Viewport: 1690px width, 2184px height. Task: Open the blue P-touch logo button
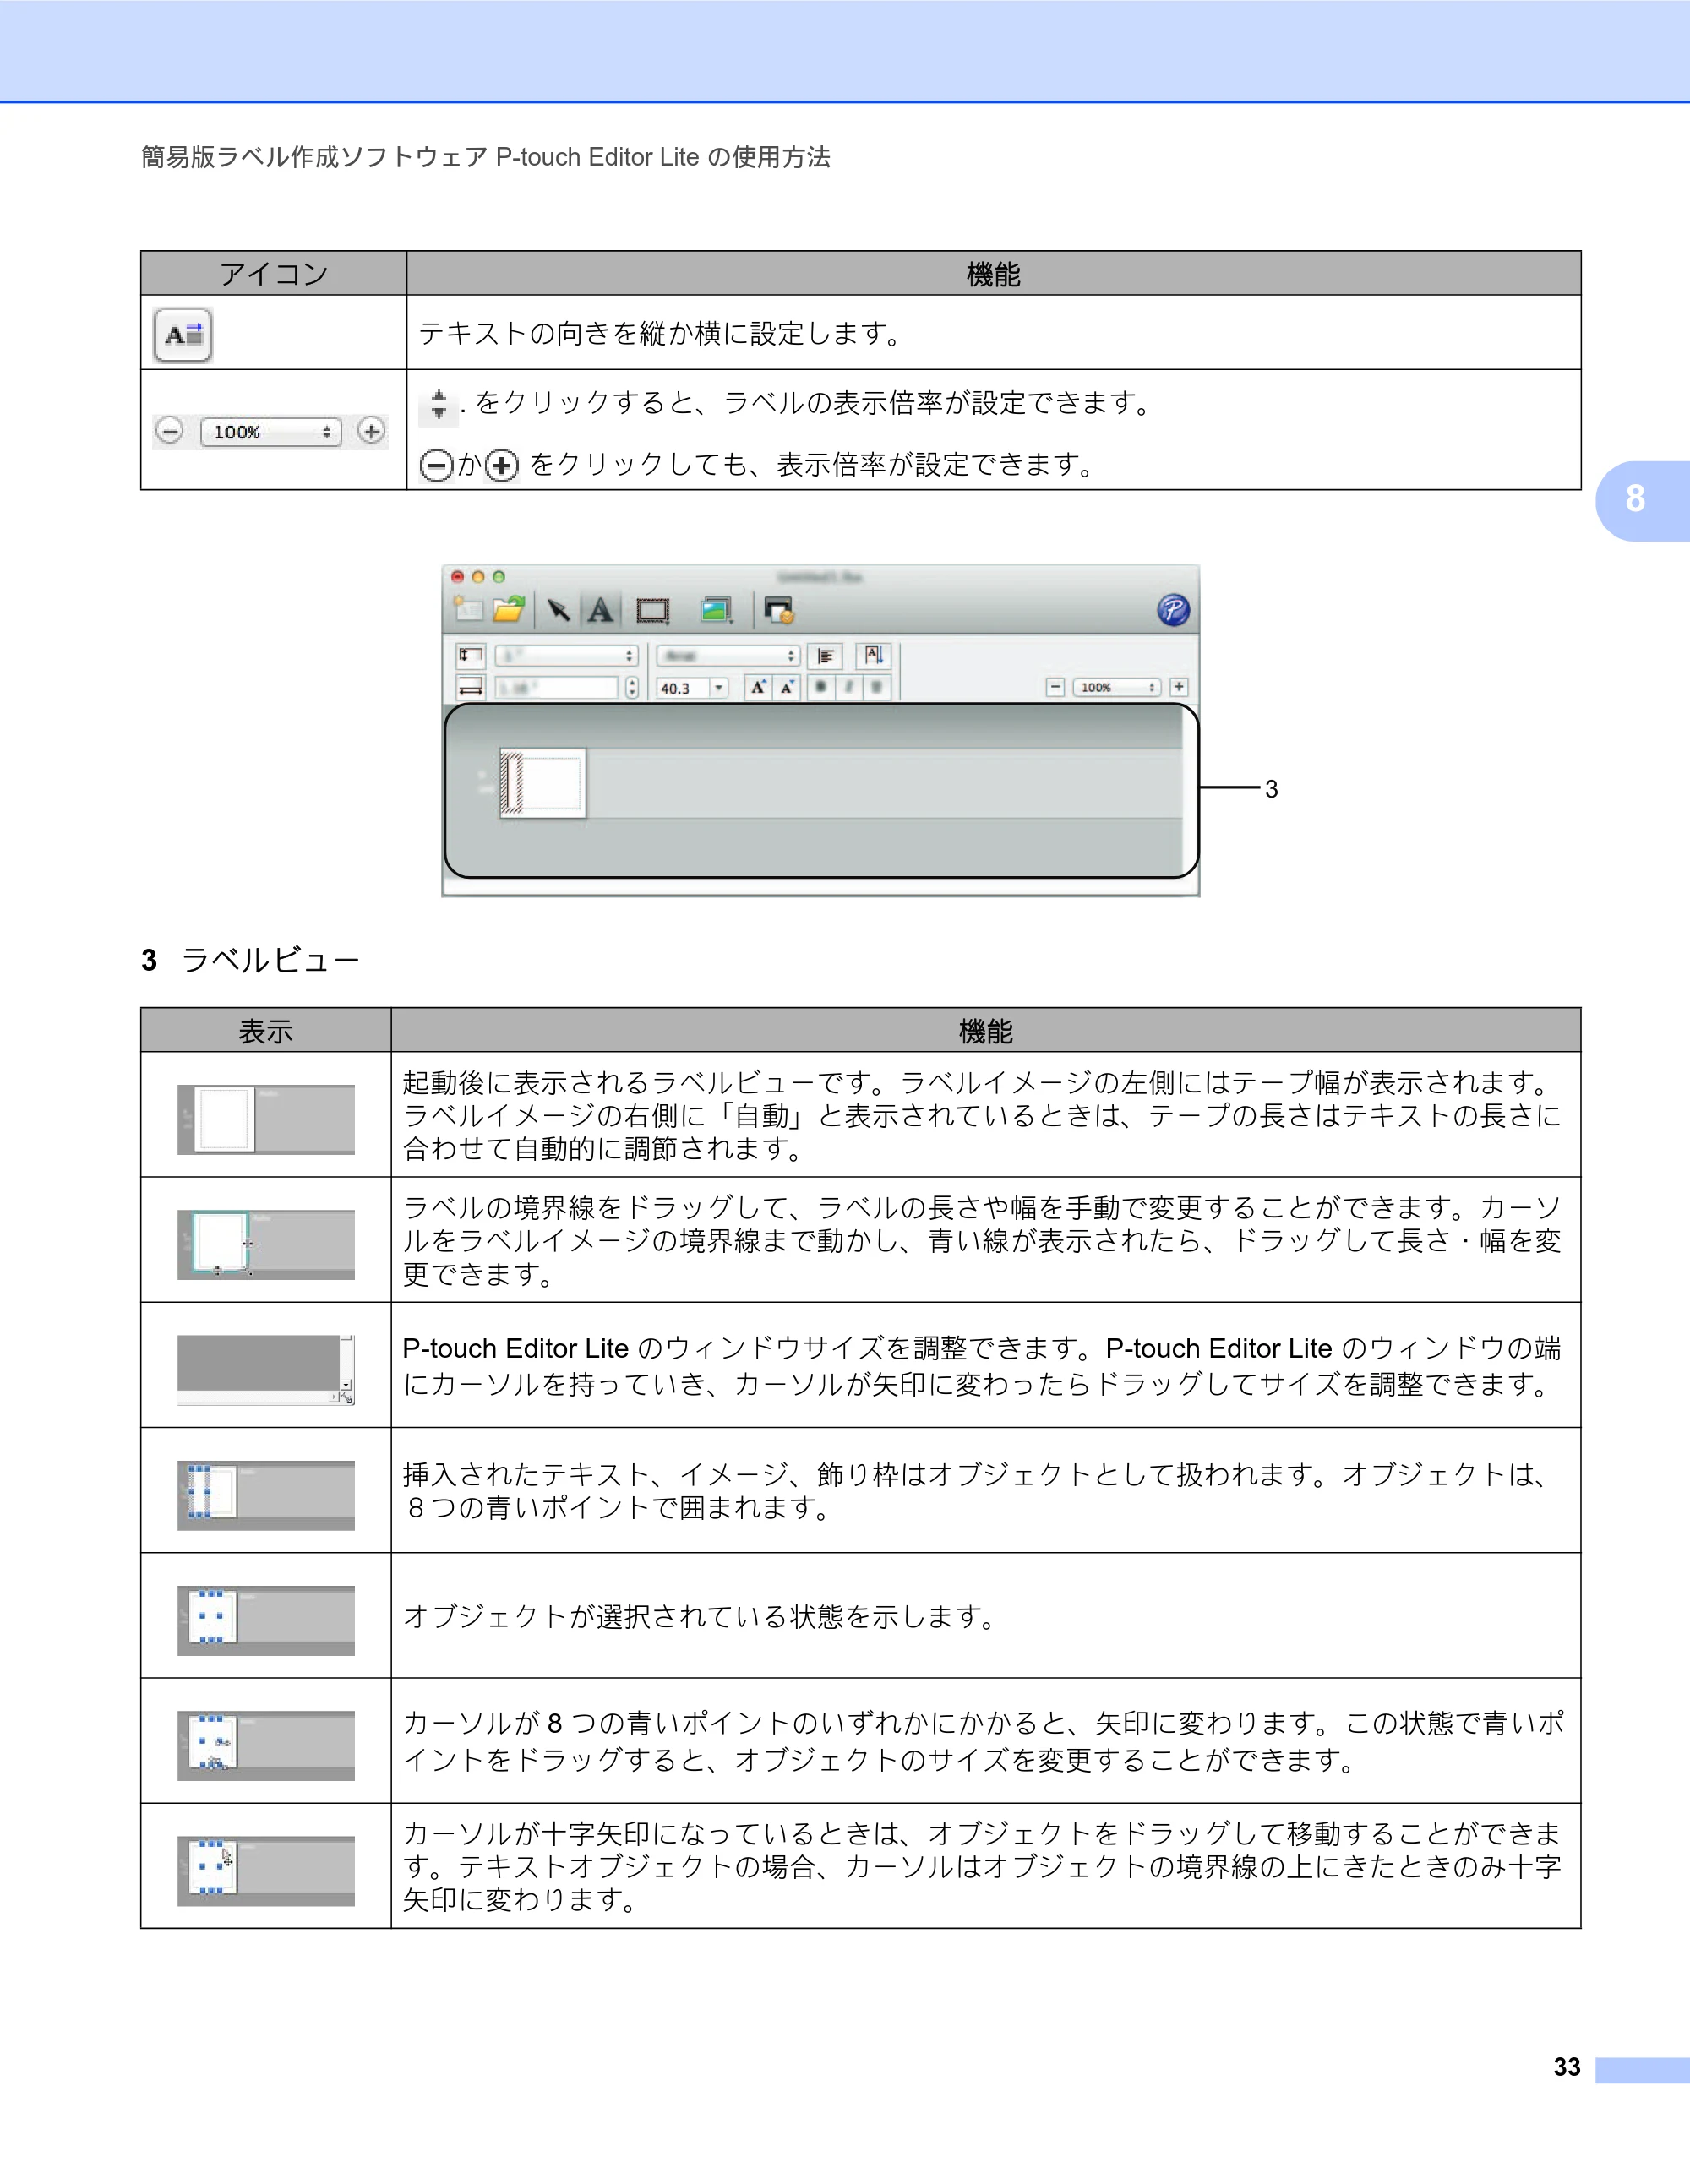point(1173,610)
